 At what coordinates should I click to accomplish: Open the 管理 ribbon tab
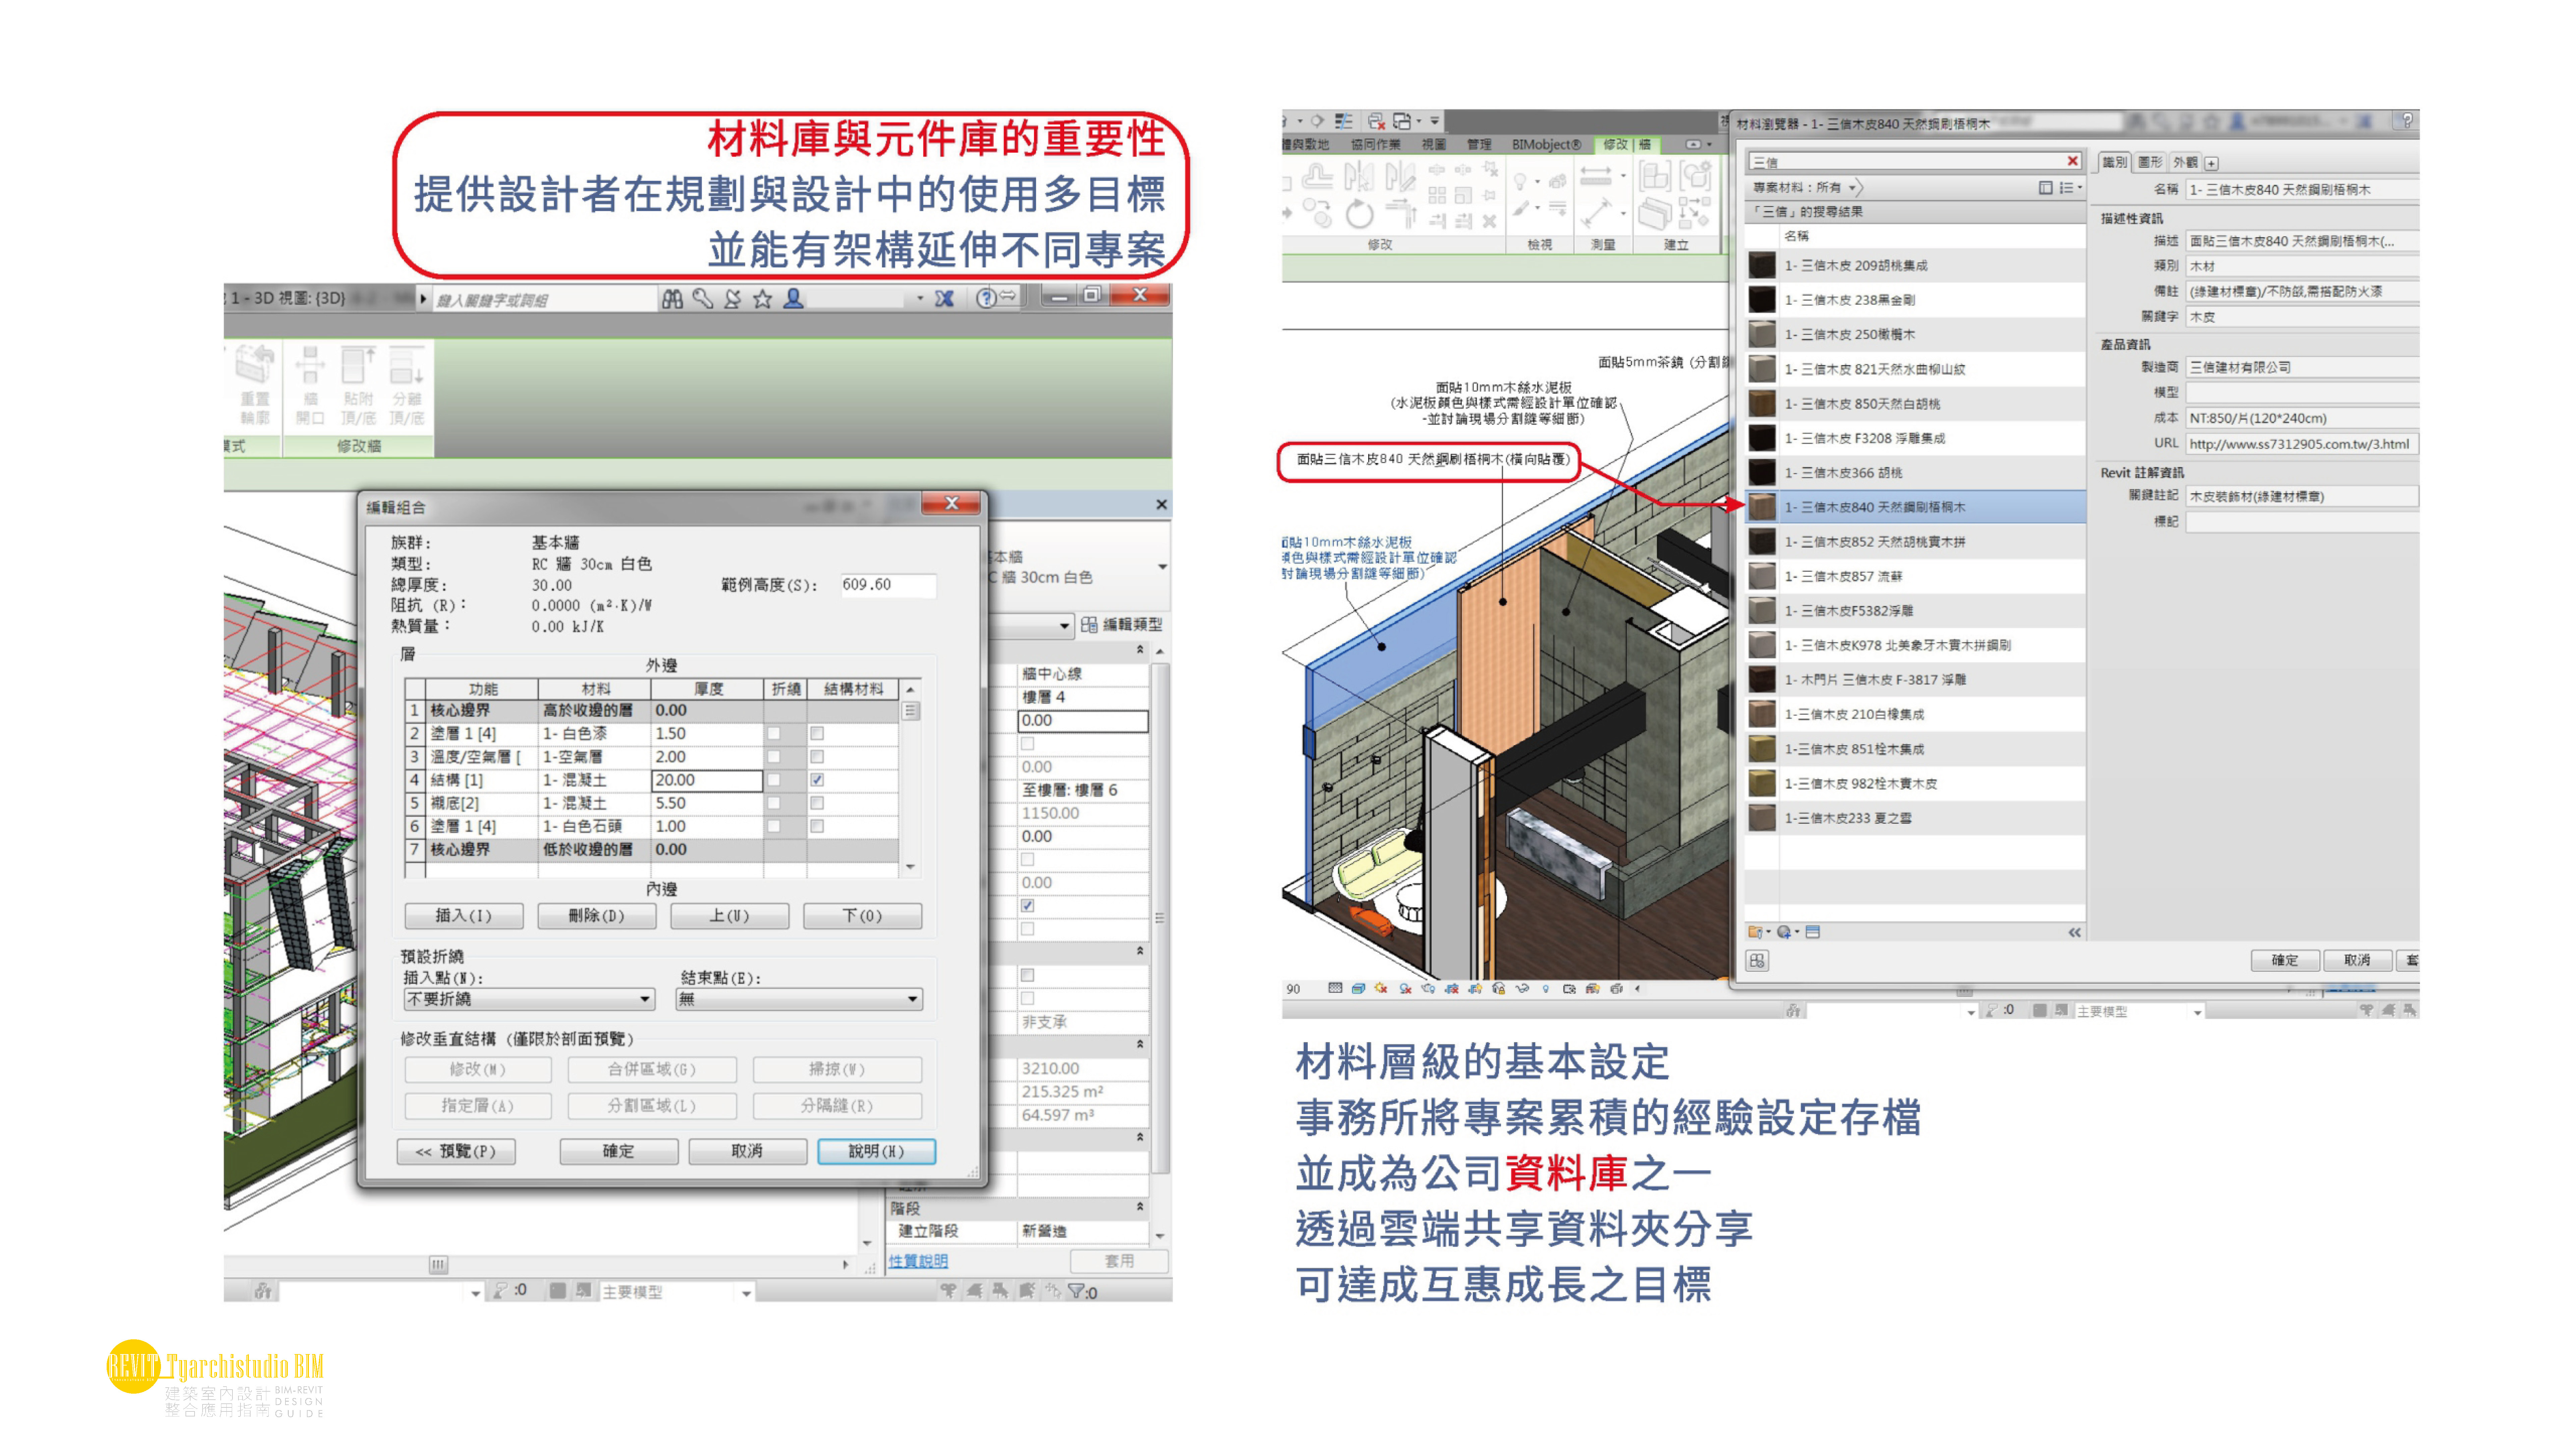click(1479, 144)
